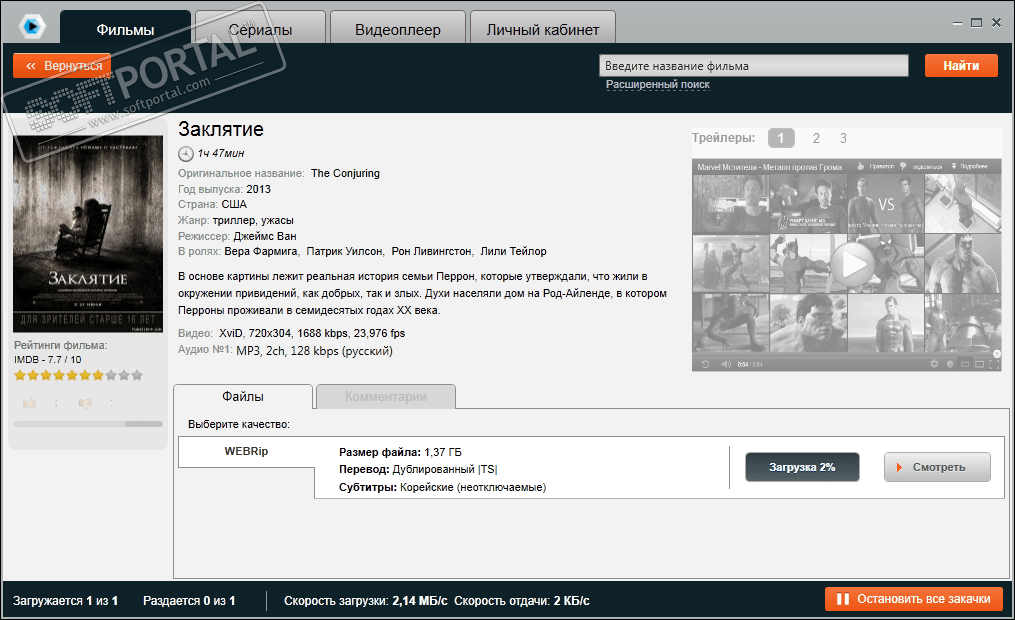
Task: Click the trailer progress bar knob
Action: (x=997, y=353)
